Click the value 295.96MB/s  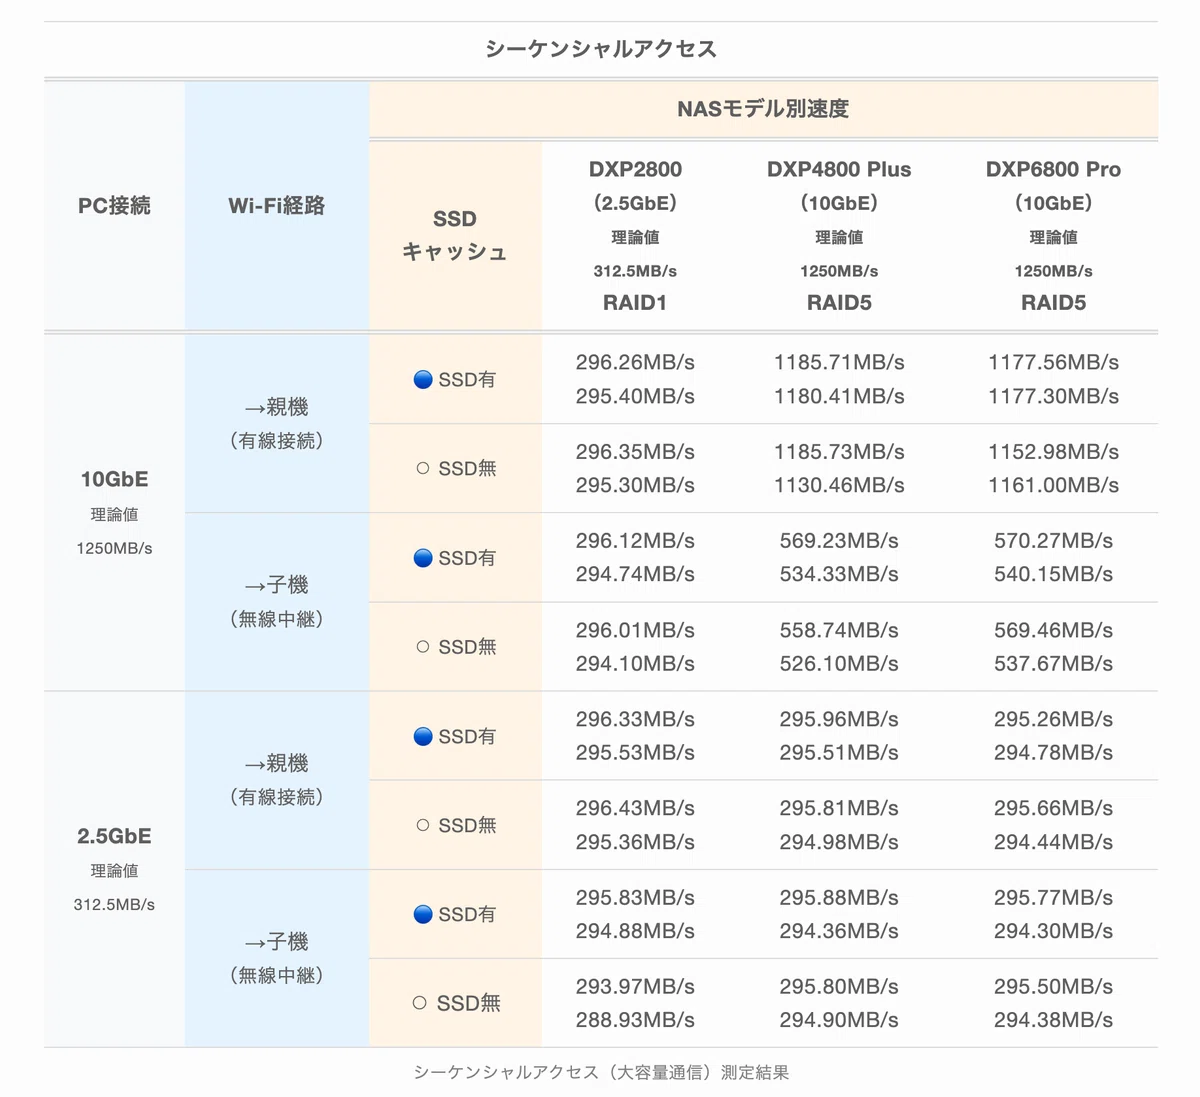tap(839, 719)
